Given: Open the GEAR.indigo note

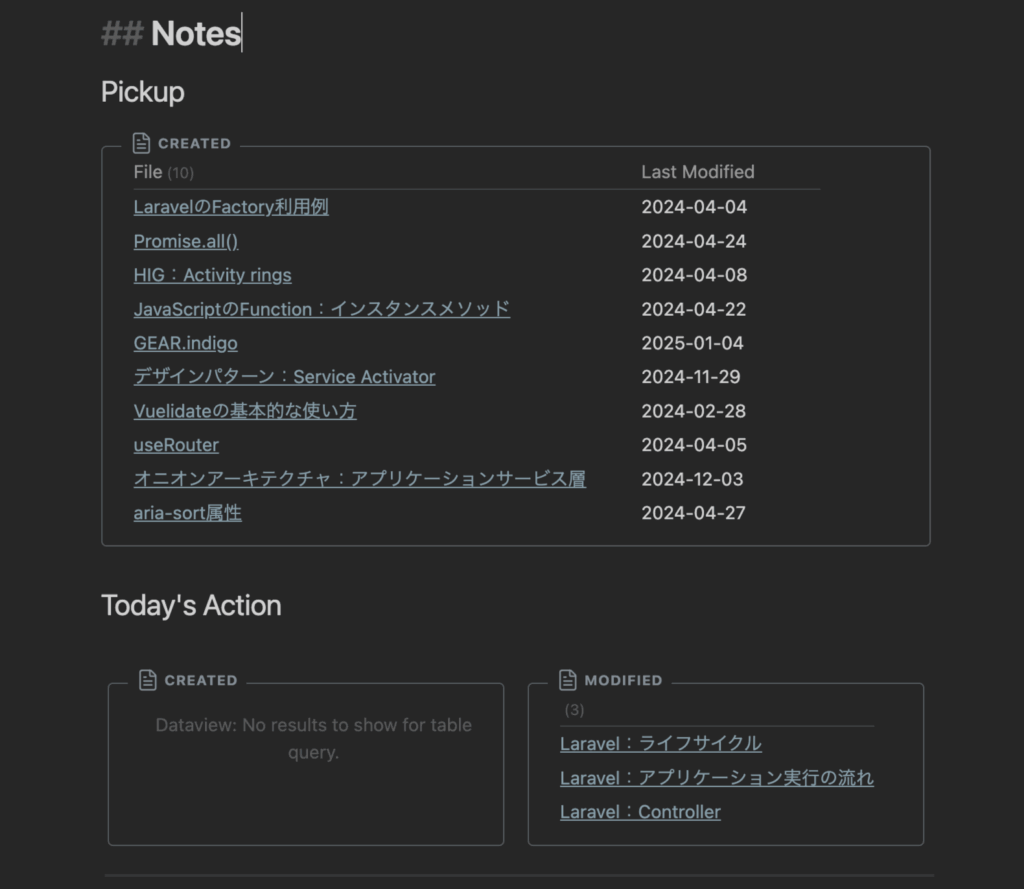Looking at the screenshot, I should point(185,343).
